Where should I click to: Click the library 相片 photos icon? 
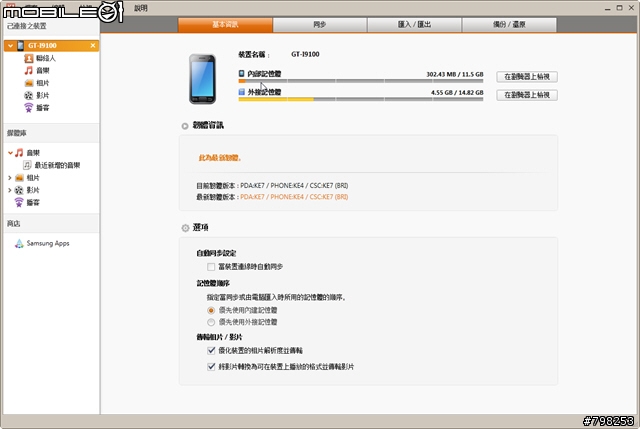[19, 178]
